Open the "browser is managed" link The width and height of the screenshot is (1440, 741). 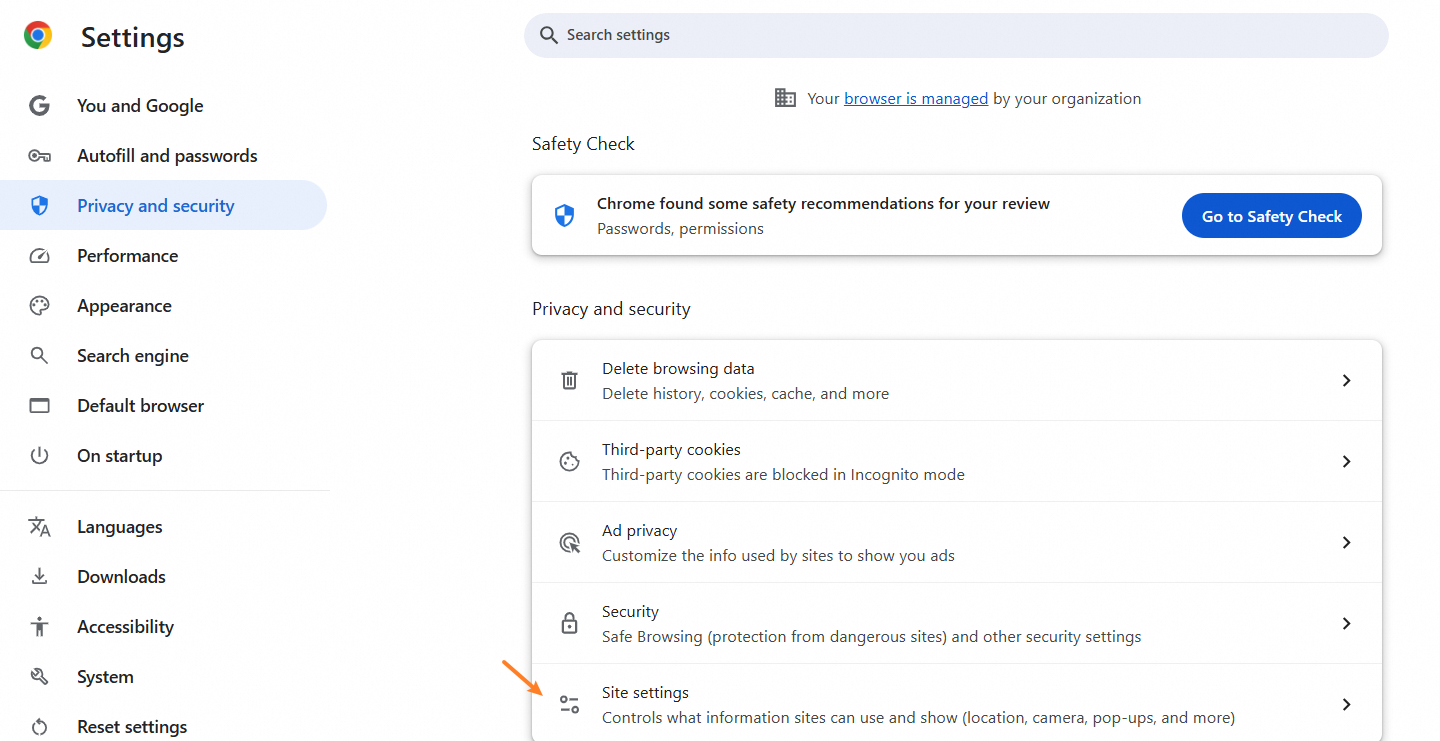coord(915,99)
